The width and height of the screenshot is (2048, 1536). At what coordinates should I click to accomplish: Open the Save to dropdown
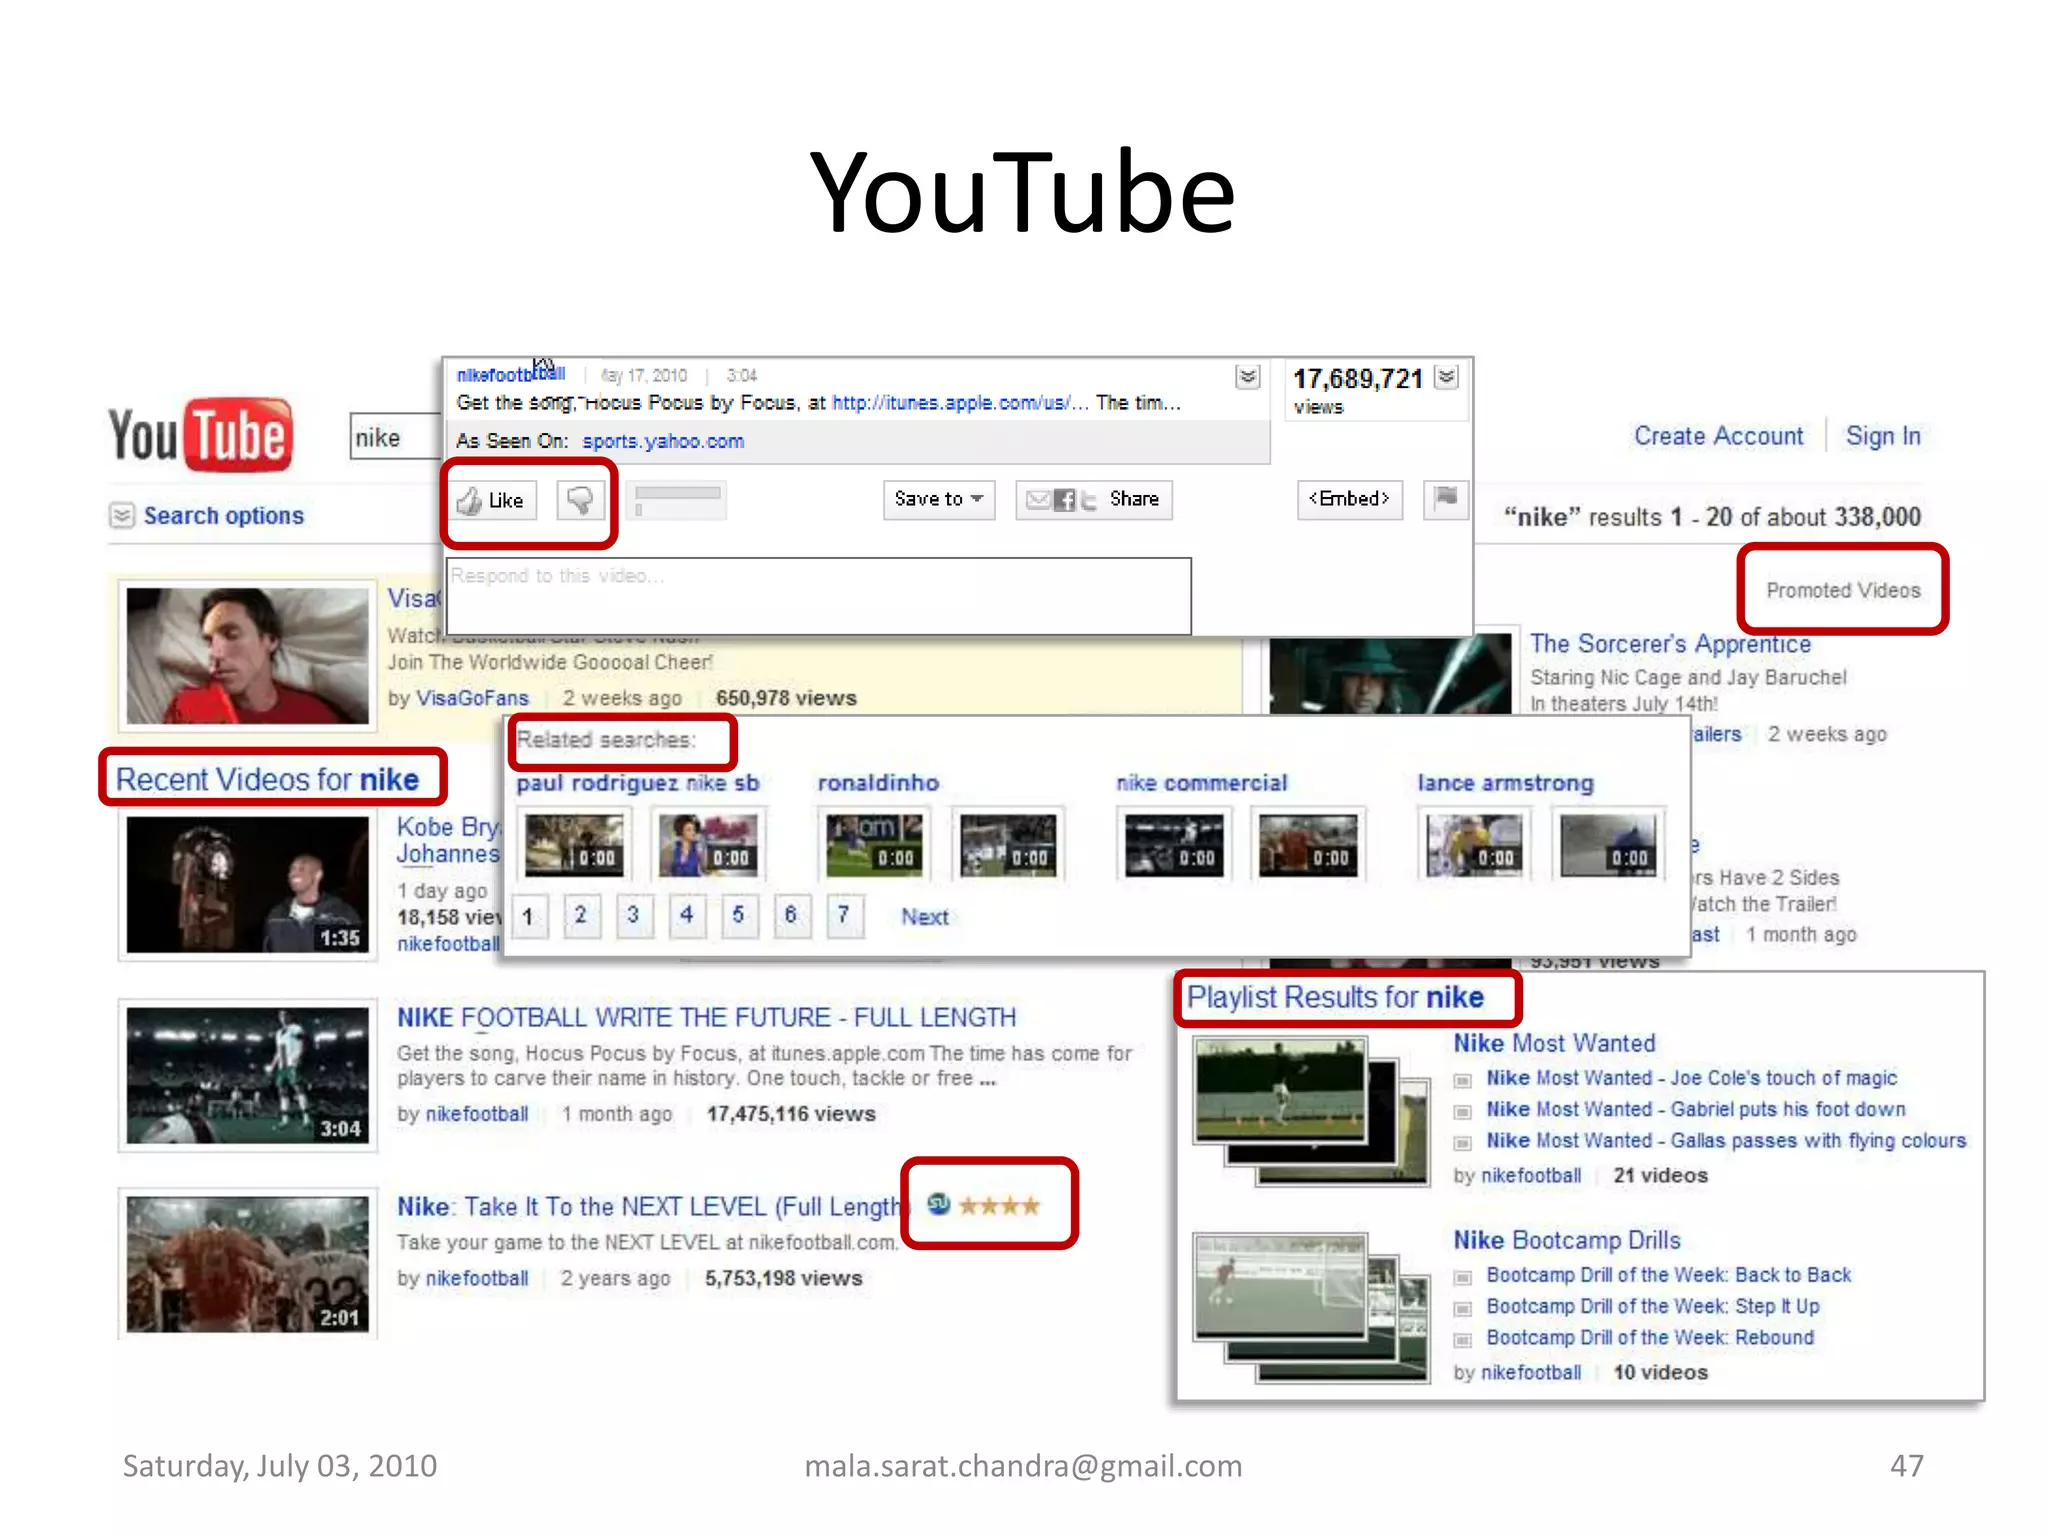pyautogui.click(x=939, y=499)
